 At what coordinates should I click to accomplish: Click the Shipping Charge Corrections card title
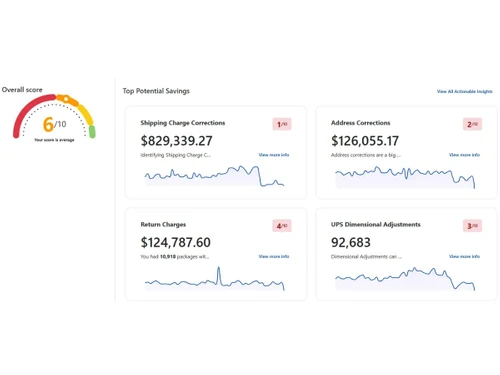(183, 123)
